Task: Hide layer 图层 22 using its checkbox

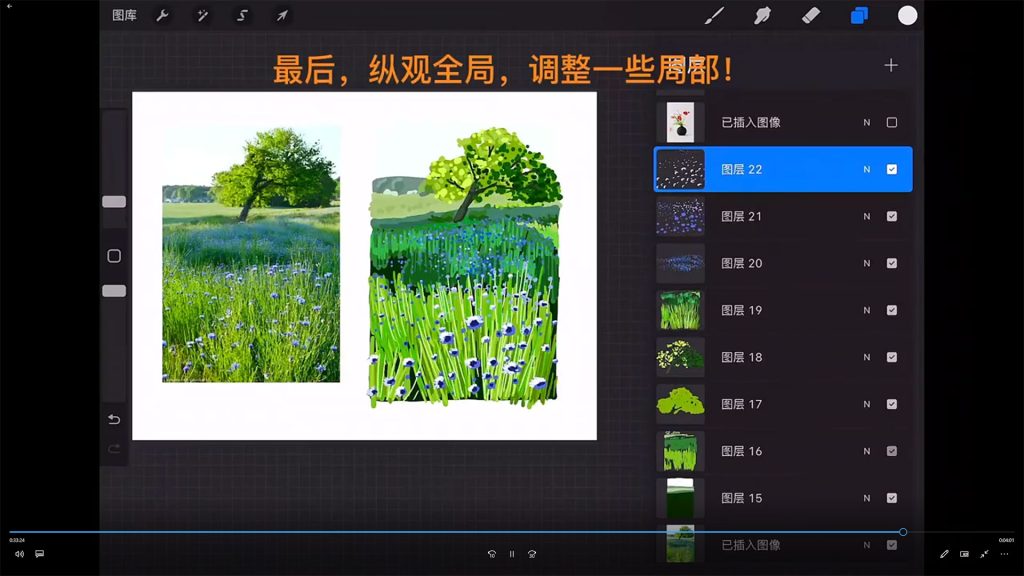Action: 892,170
